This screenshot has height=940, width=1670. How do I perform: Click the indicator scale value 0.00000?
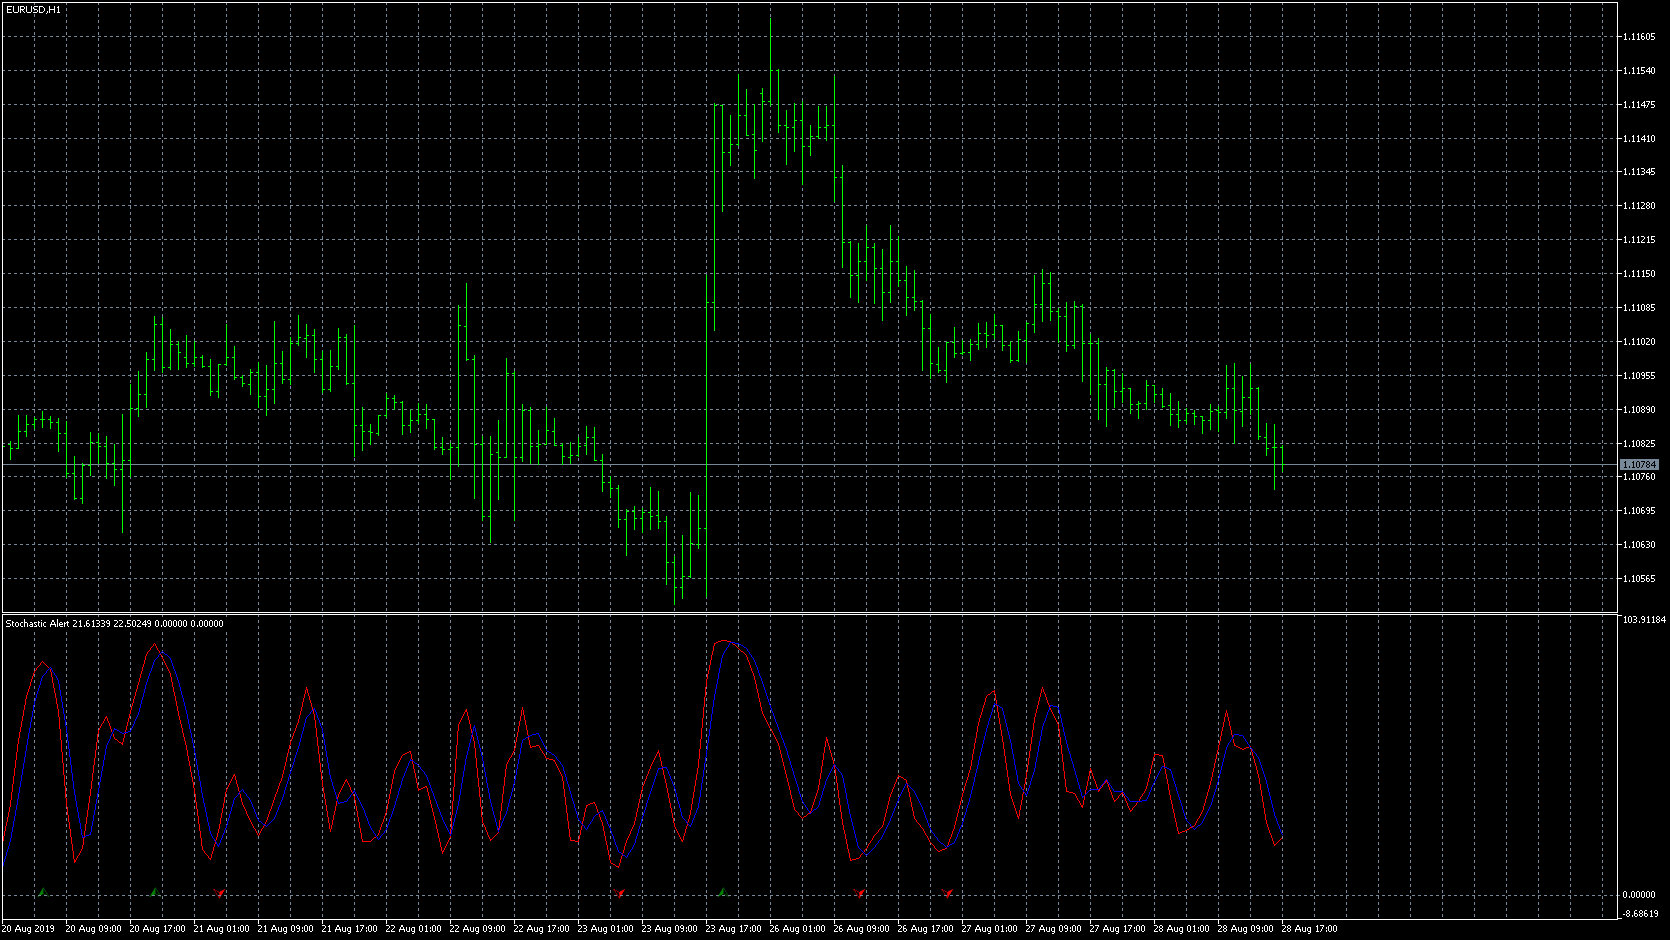pos(1638,895)
